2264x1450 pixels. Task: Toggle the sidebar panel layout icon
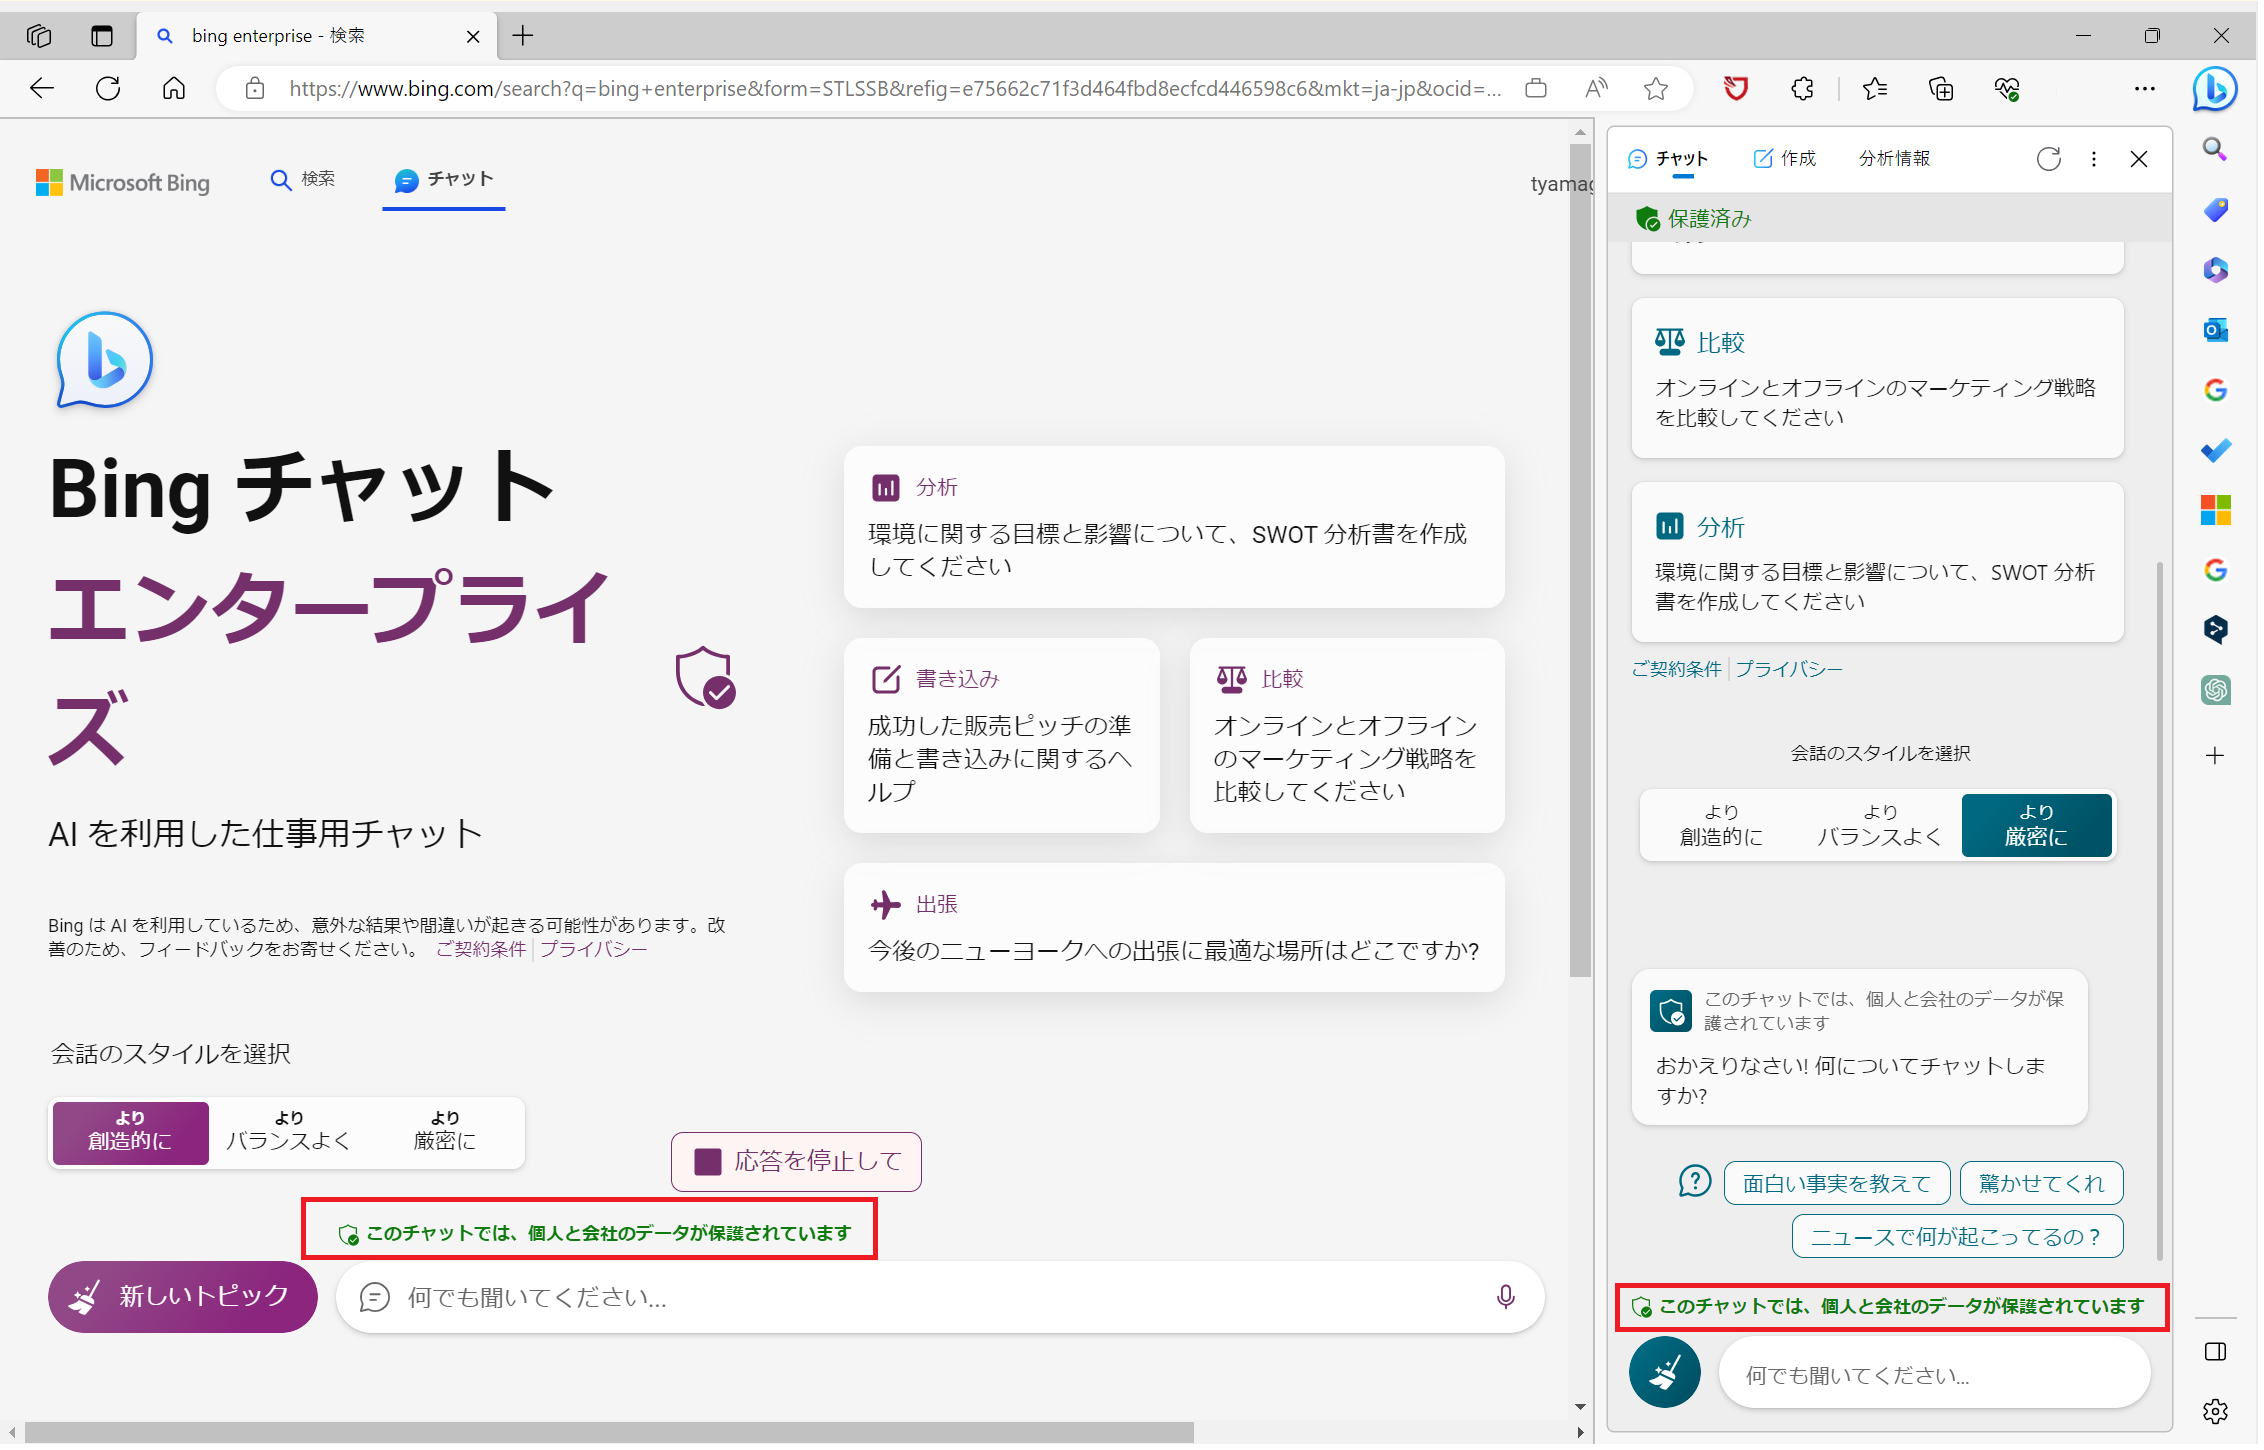(2215, 1352)
